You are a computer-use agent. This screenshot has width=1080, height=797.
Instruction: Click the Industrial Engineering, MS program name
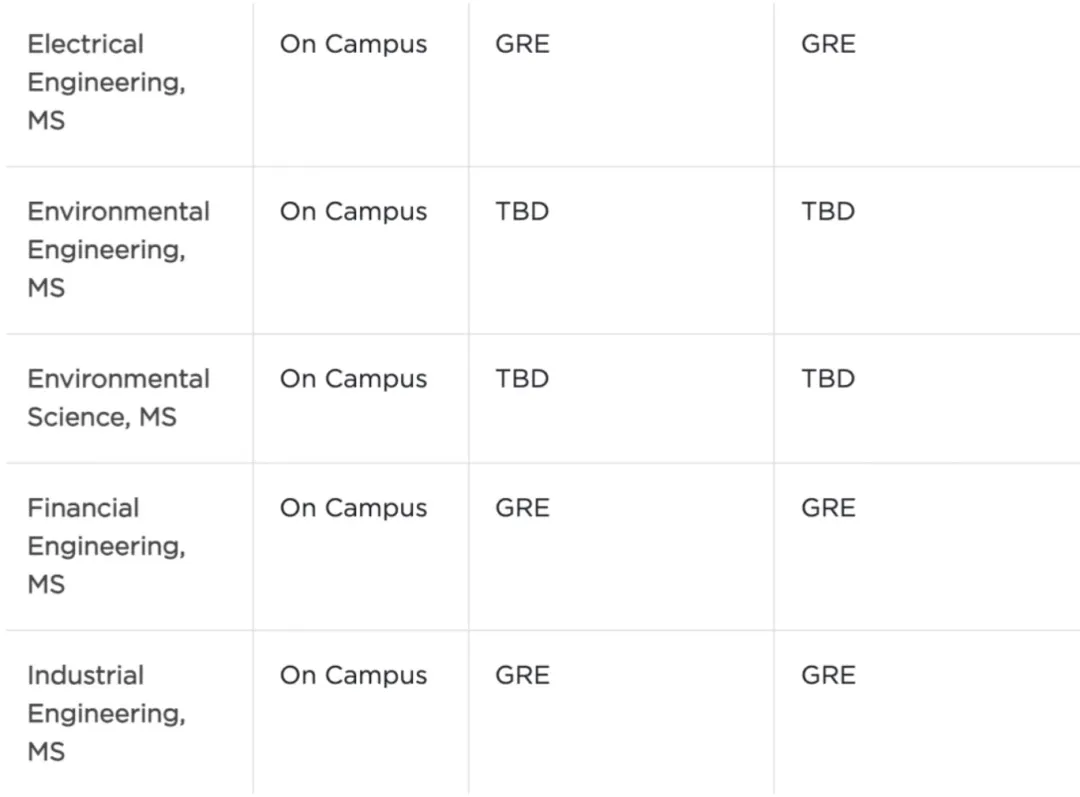106,713
